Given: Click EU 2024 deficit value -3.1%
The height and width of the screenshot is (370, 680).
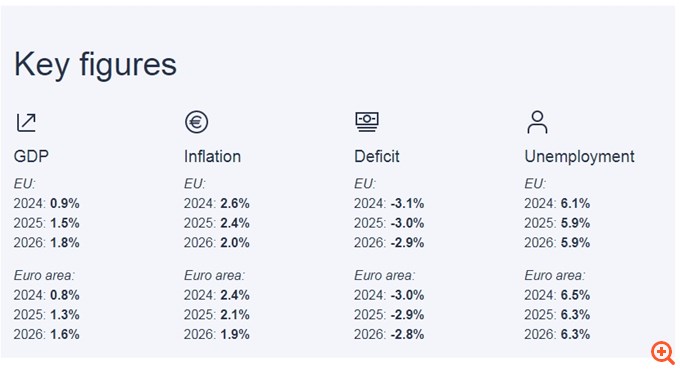Looking at the screenshot, I should (x=407, y=203).
